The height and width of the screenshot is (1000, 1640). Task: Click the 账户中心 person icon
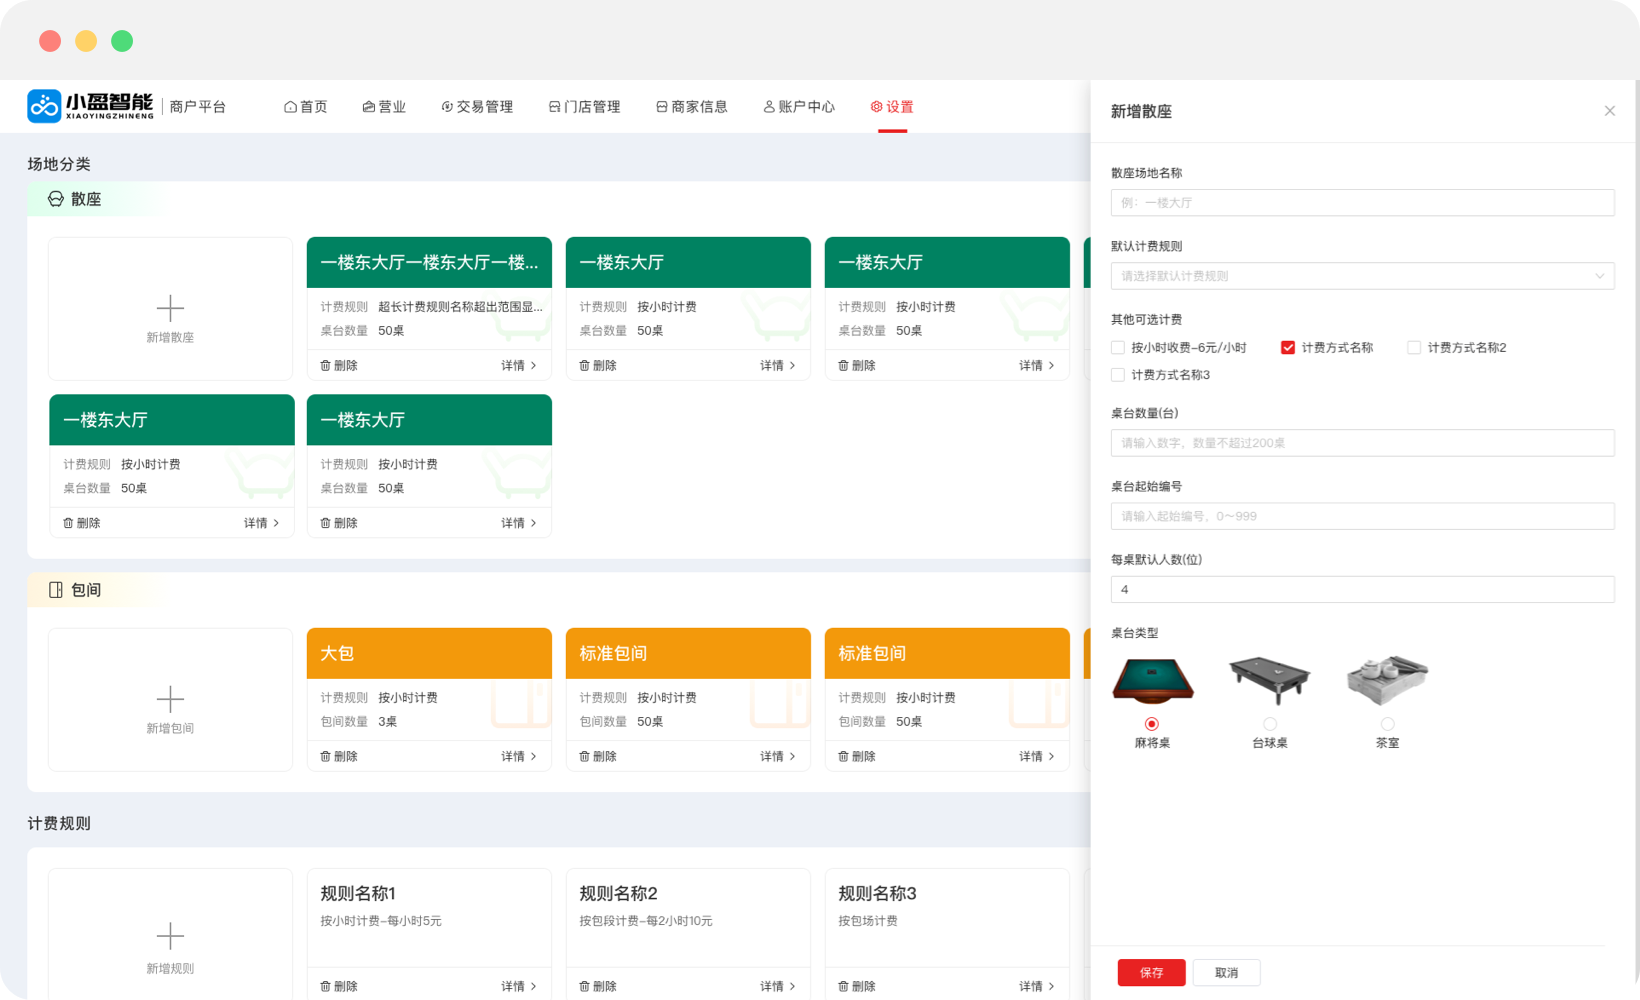(769, 106)
